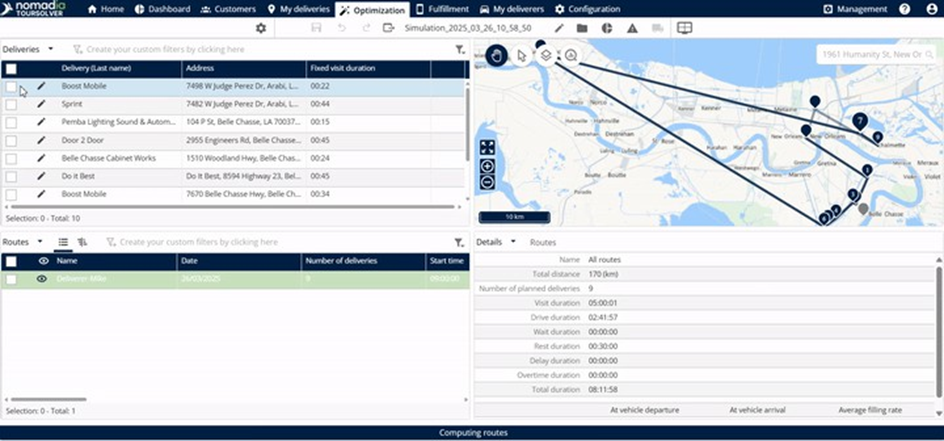Select the hand pan tool on map
The image size is (944, 441).
(499, 55)
